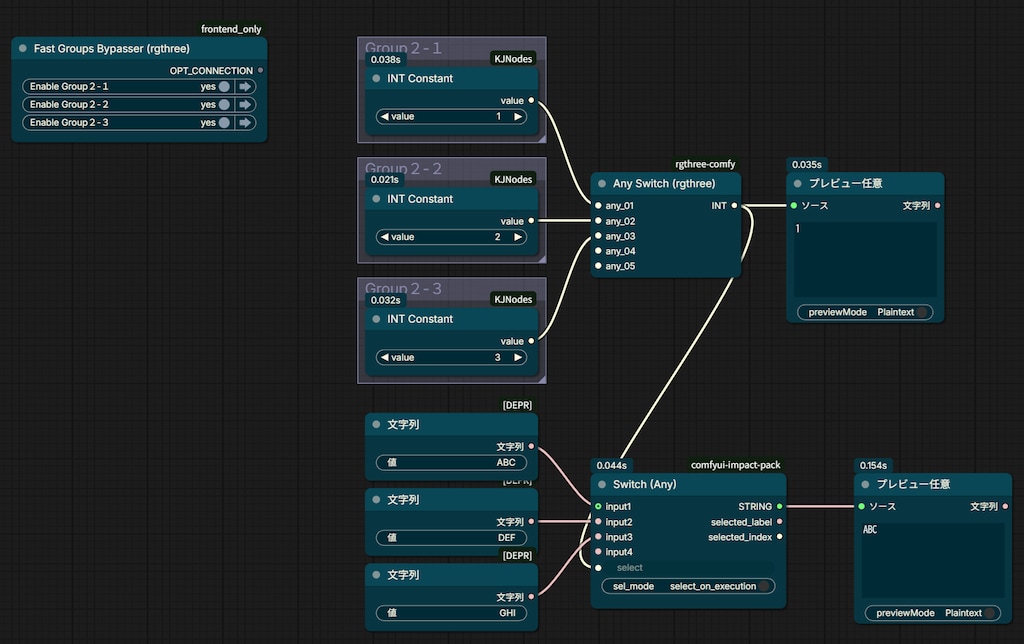Click the value field showing ABC
The width and height of the screenshot is (1024, 644).
click(x=451, y=462)
